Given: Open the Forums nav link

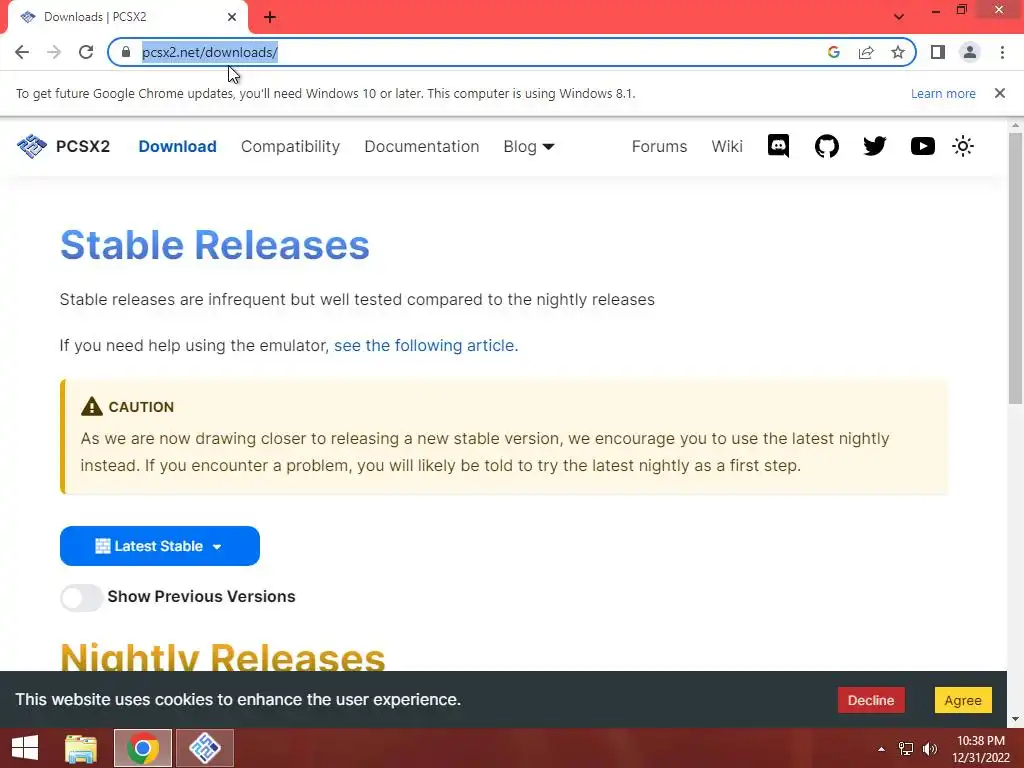Looking at the screenshot, I should pos(659,146).
